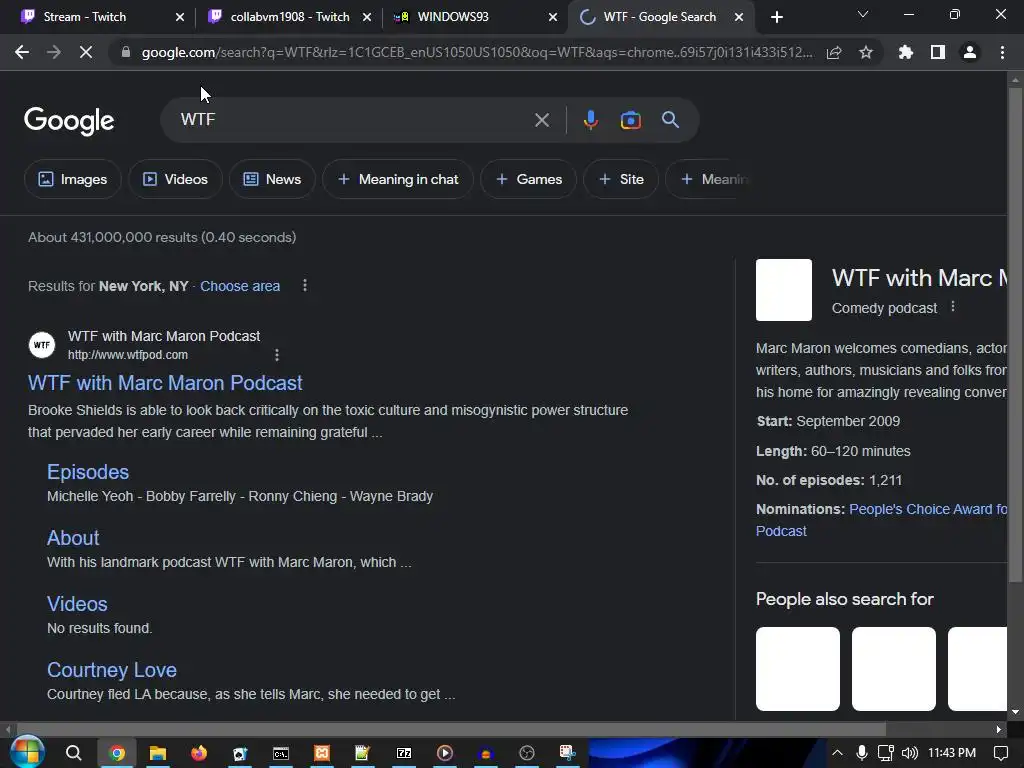Screen dimensions: 1024x768
Task: Open the Videos sitelink
Action: pos(77,604)
